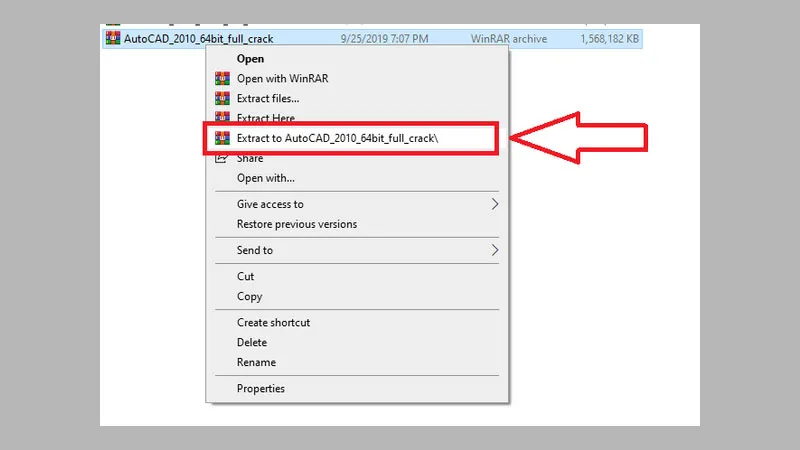The width and height of the screenshot is (800, 450).
Task: Click the Share icon in context menu
Action: click(221, 159)
